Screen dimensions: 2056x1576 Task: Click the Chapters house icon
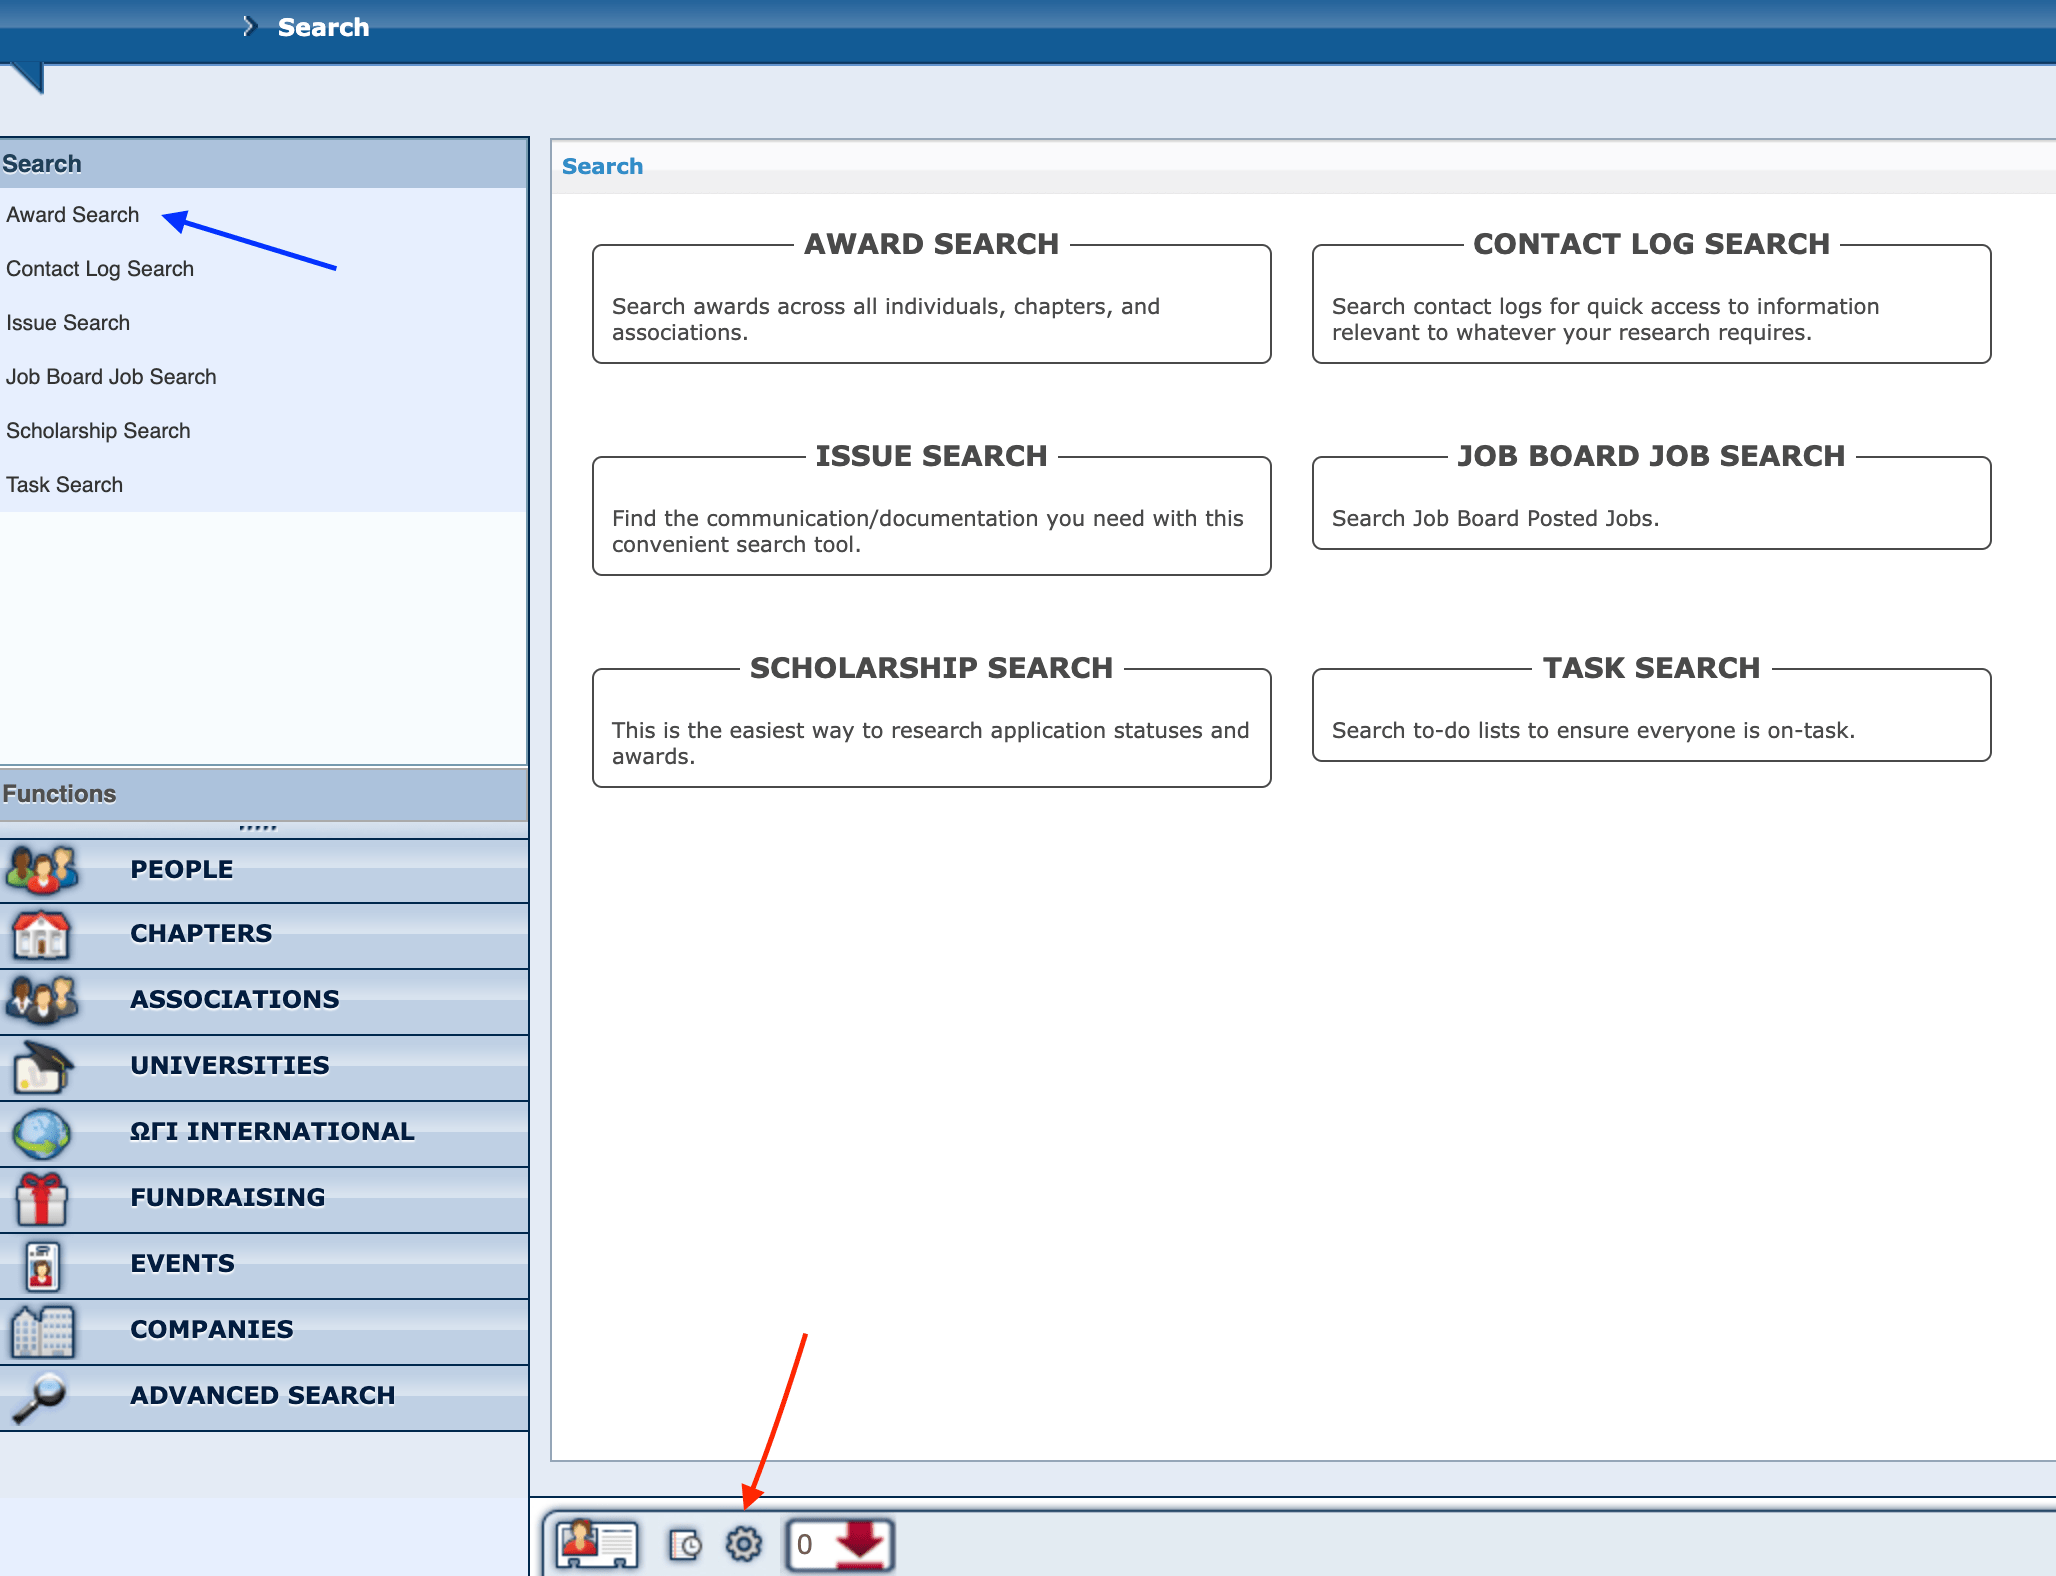41,935
